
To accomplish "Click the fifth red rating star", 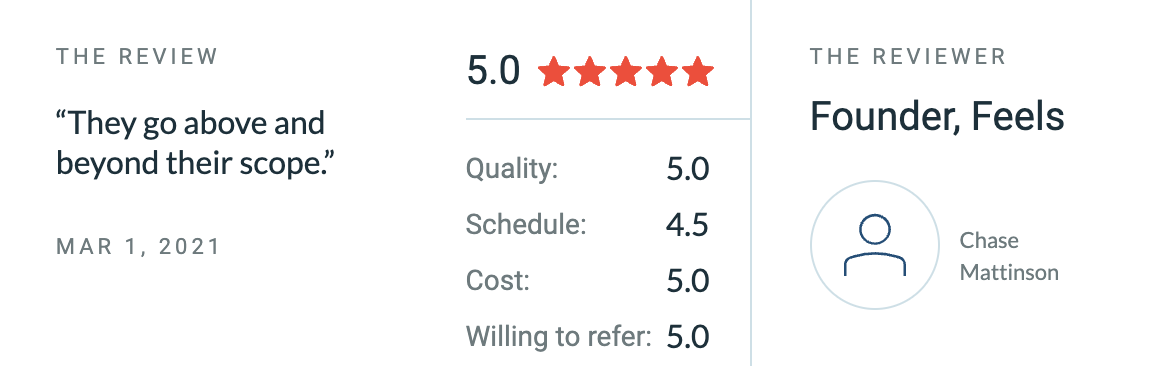I will [698, 73].
